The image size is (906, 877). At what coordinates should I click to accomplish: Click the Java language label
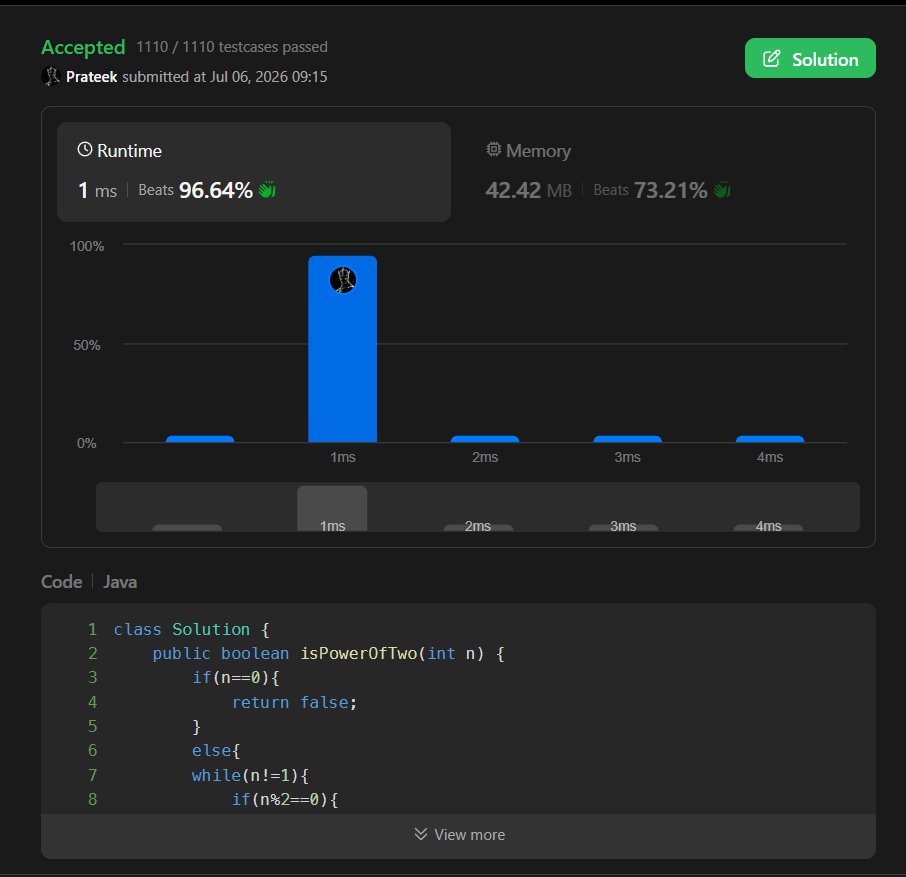pos(120,582)
